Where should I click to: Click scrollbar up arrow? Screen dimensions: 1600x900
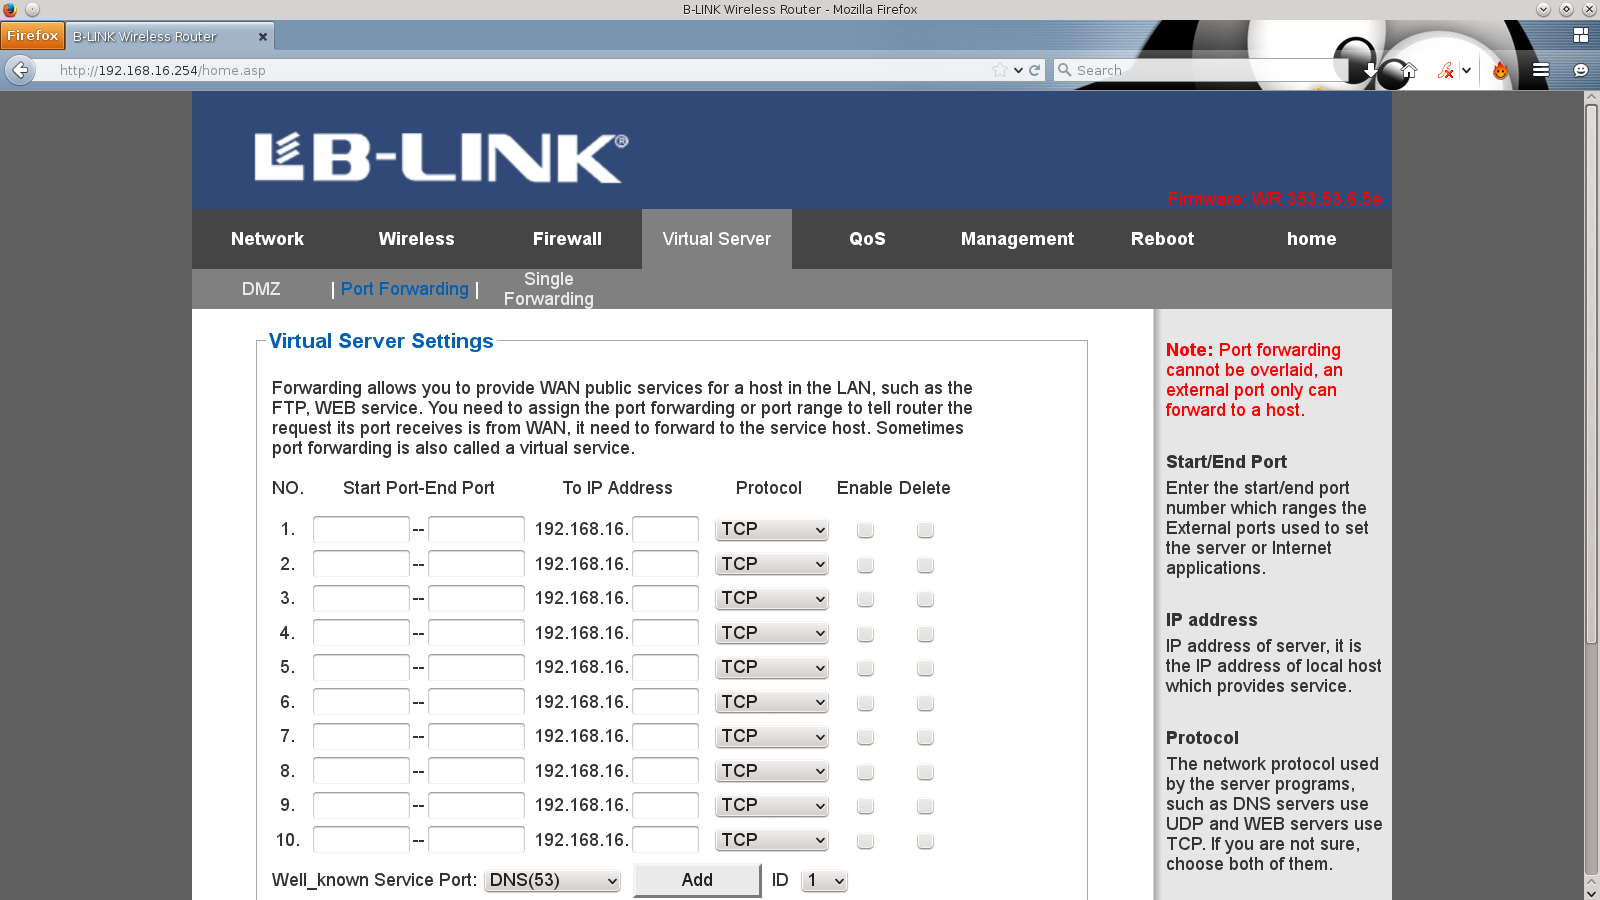pyautogui.click(x=1591, y=98)
